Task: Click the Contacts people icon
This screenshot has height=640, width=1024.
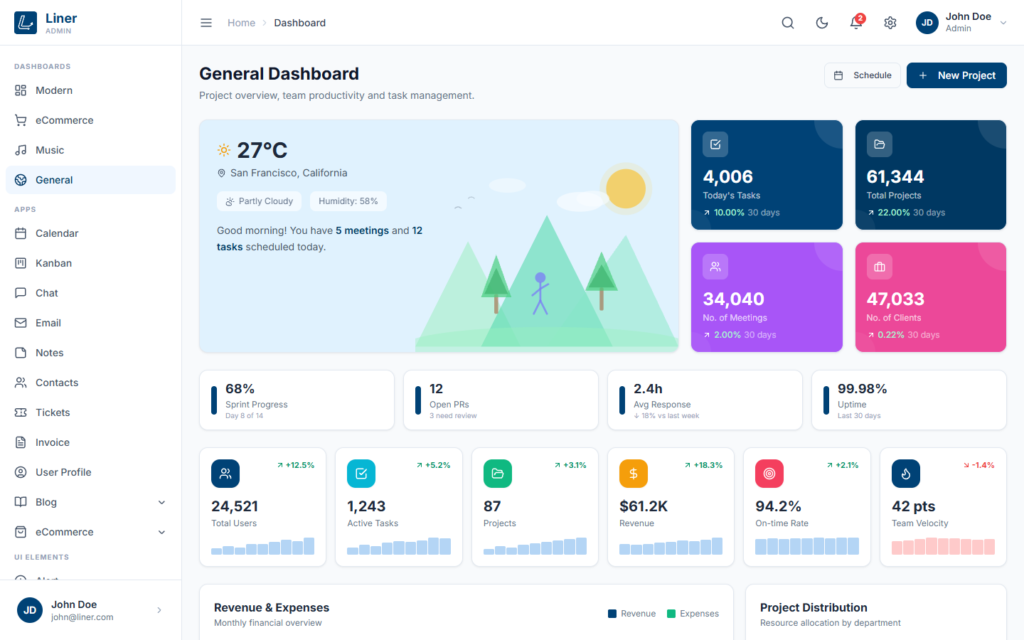Action: tap(21, 383)
